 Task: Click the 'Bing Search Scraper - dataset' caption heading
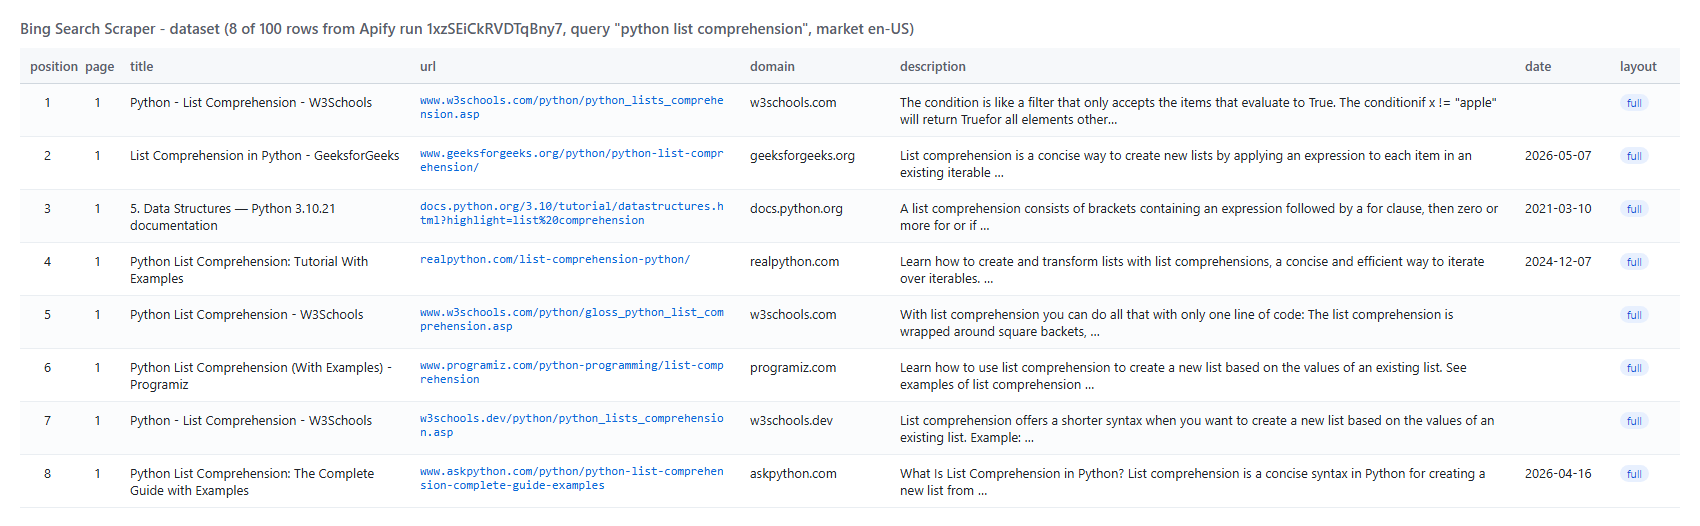pos(467,29)
